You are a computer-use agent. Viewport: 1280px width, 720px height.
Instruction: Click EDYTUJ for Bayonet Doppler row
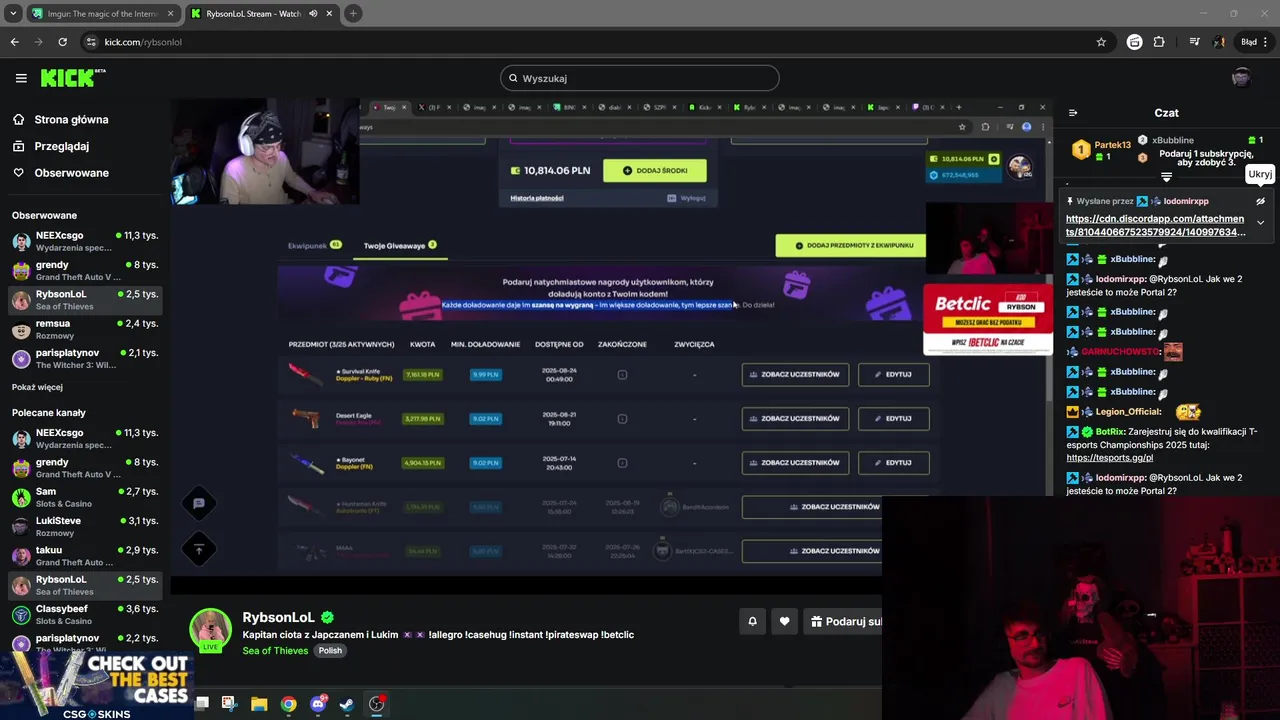click(x=893, y=463)
